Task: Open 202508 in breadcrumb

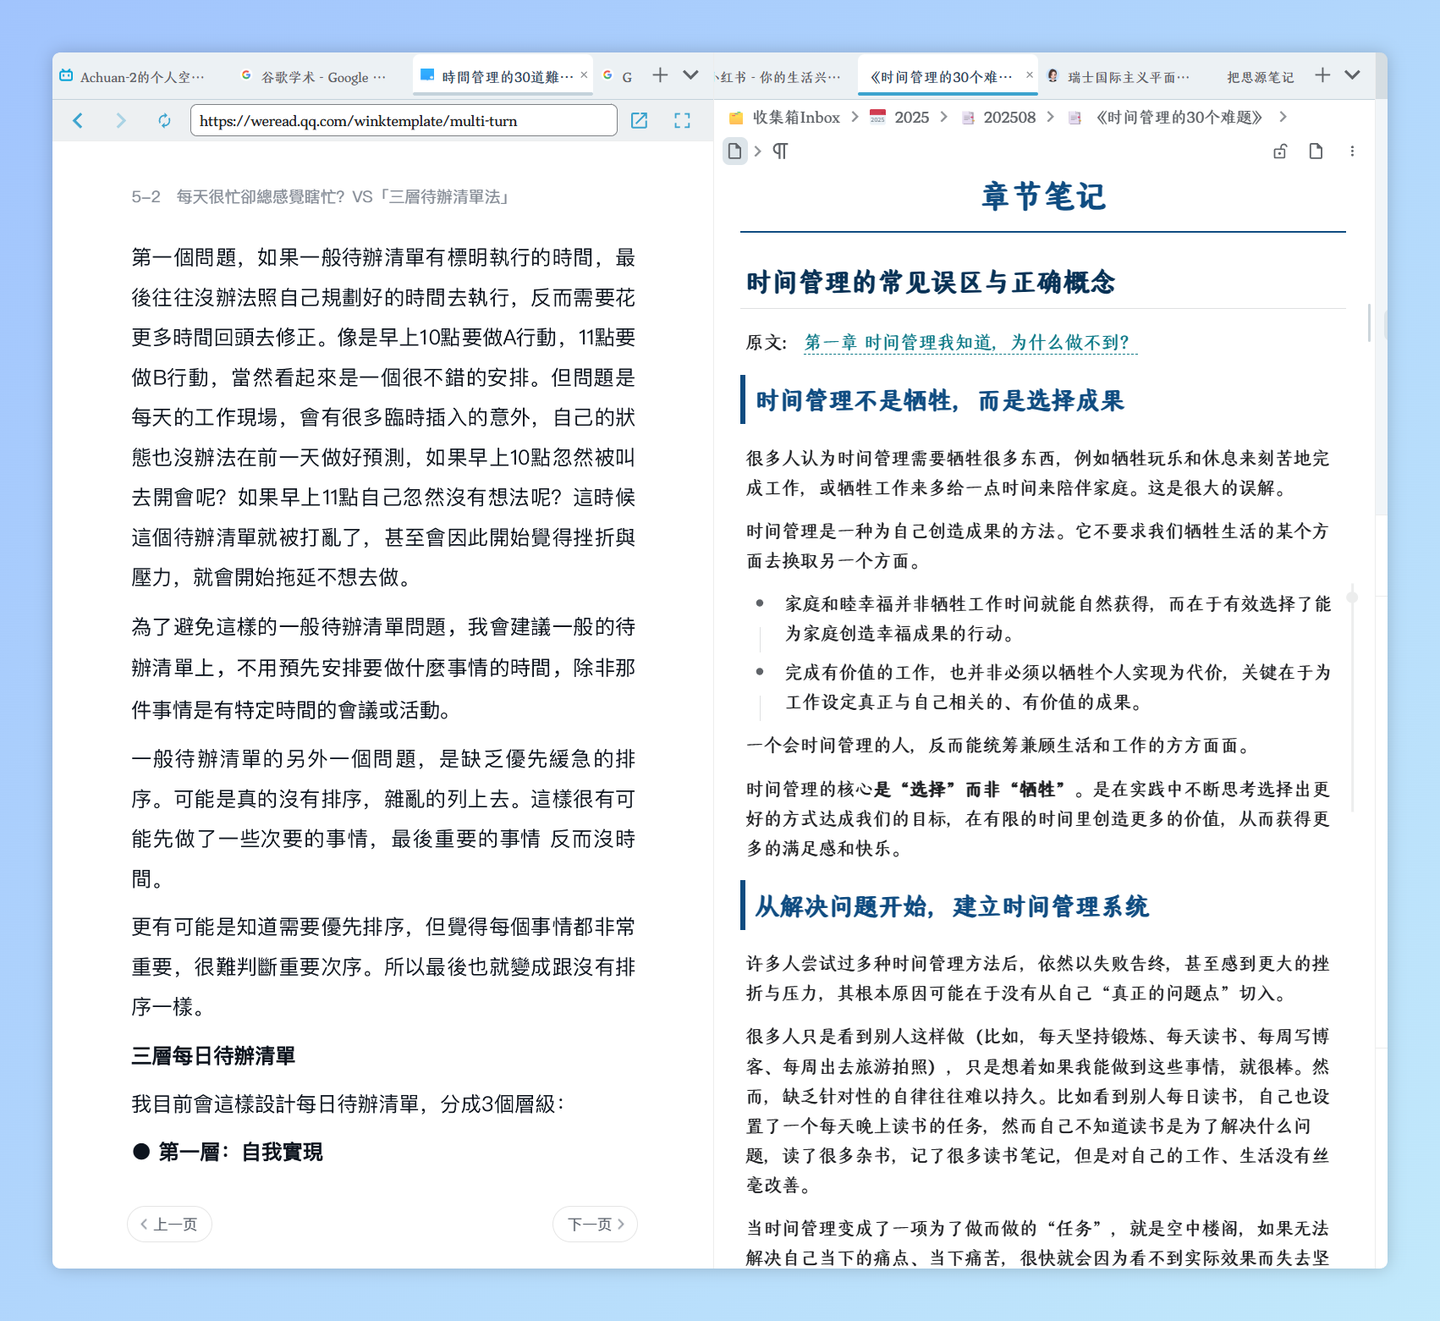Action: tap(1009, 118)
